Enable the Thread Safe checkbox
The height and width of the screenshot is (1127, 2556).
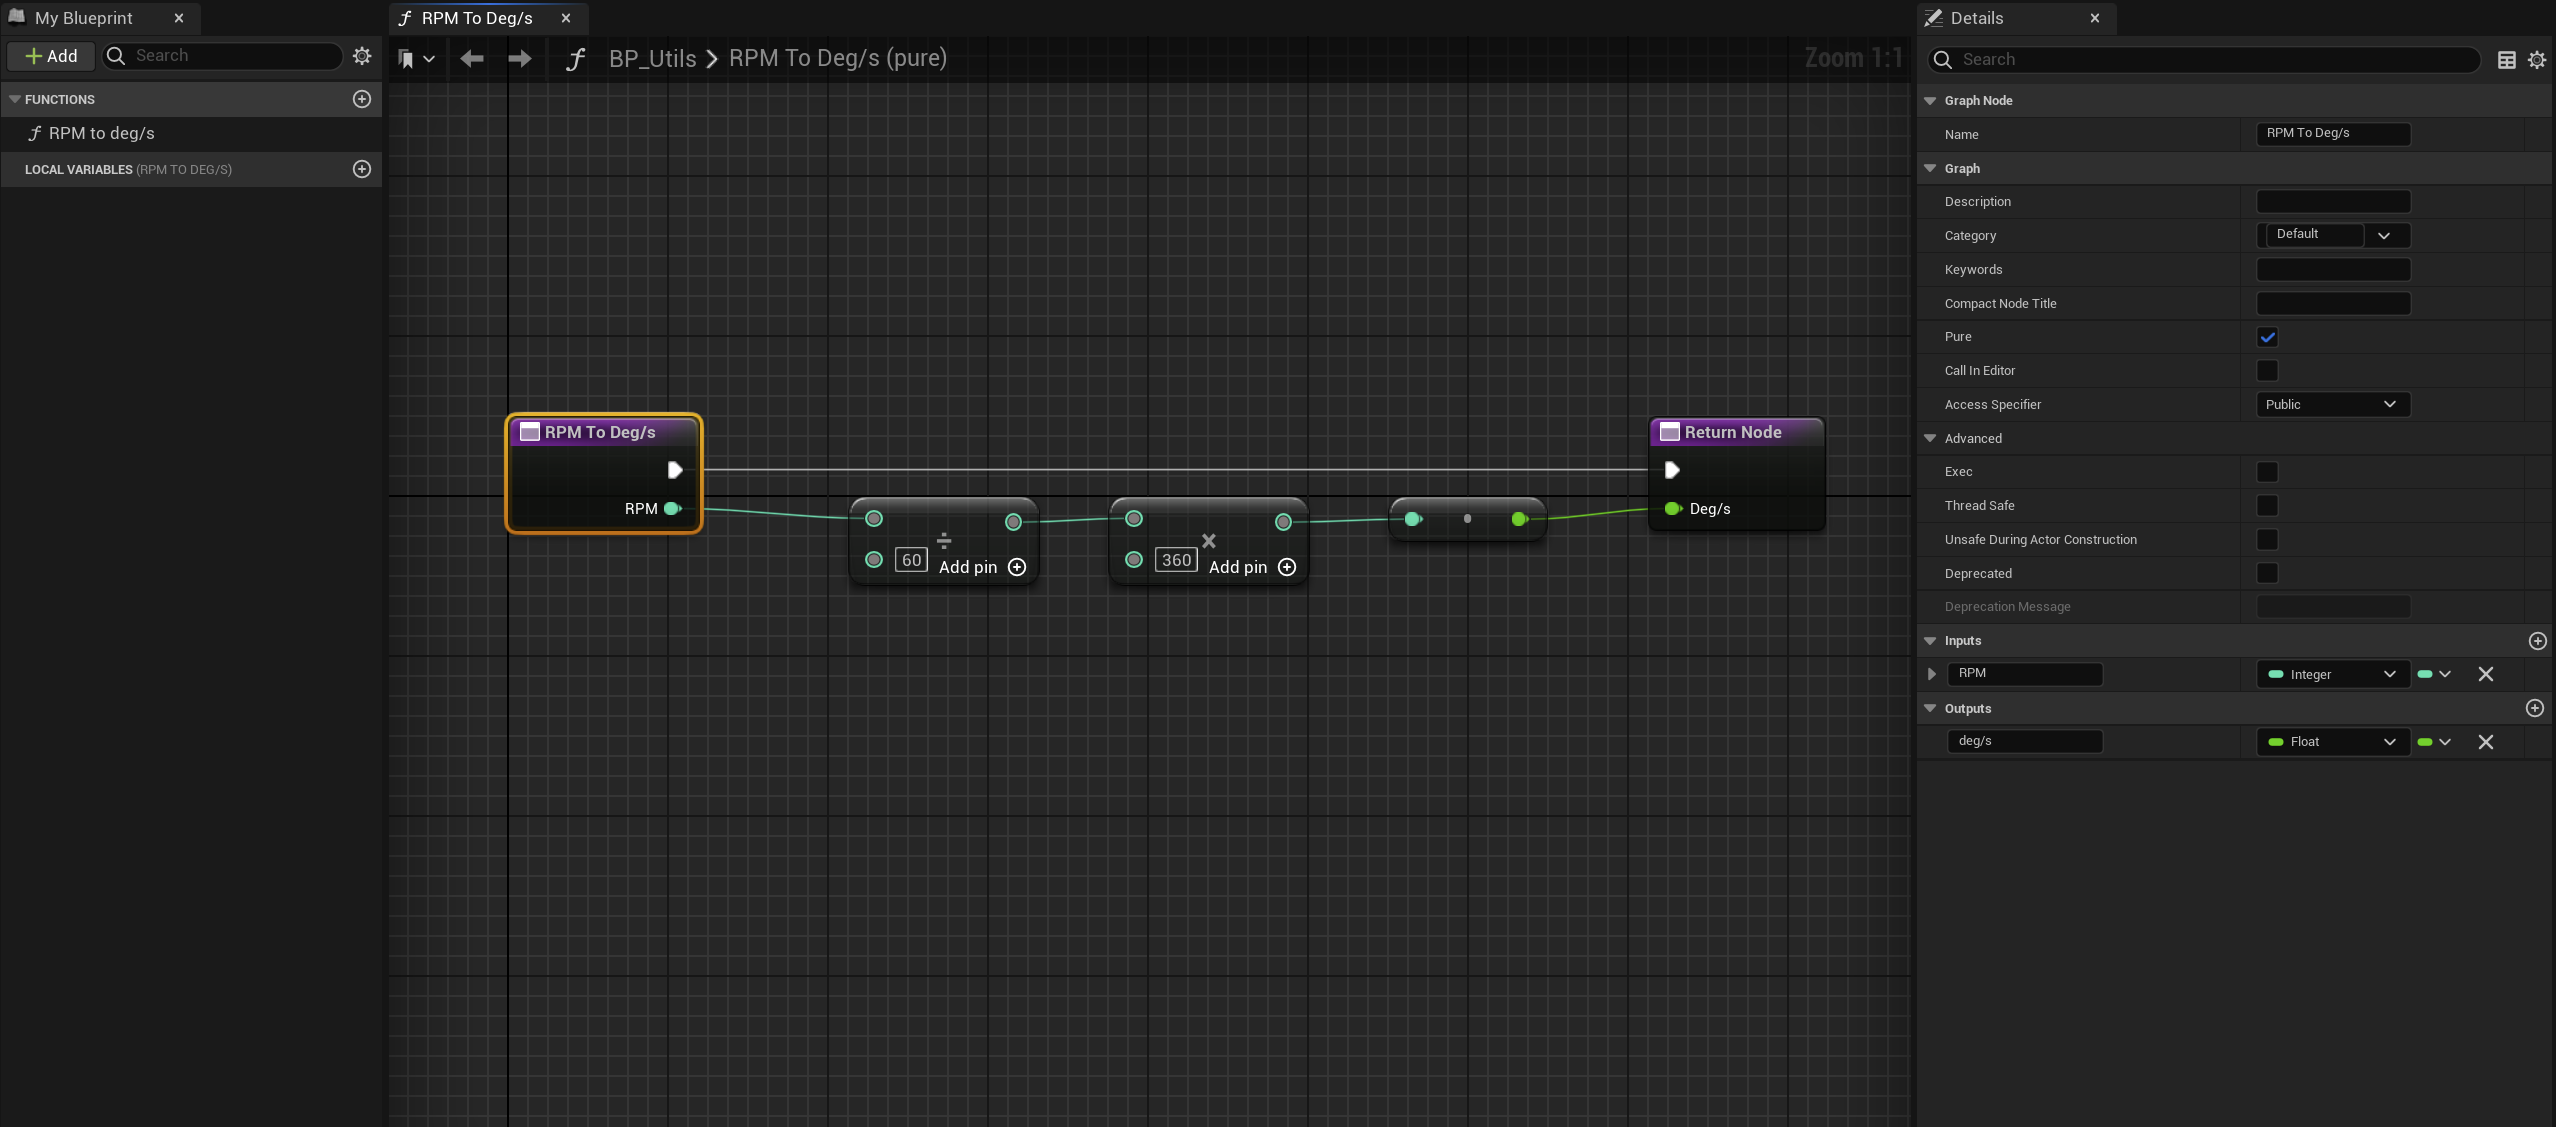coord(2267,506)
